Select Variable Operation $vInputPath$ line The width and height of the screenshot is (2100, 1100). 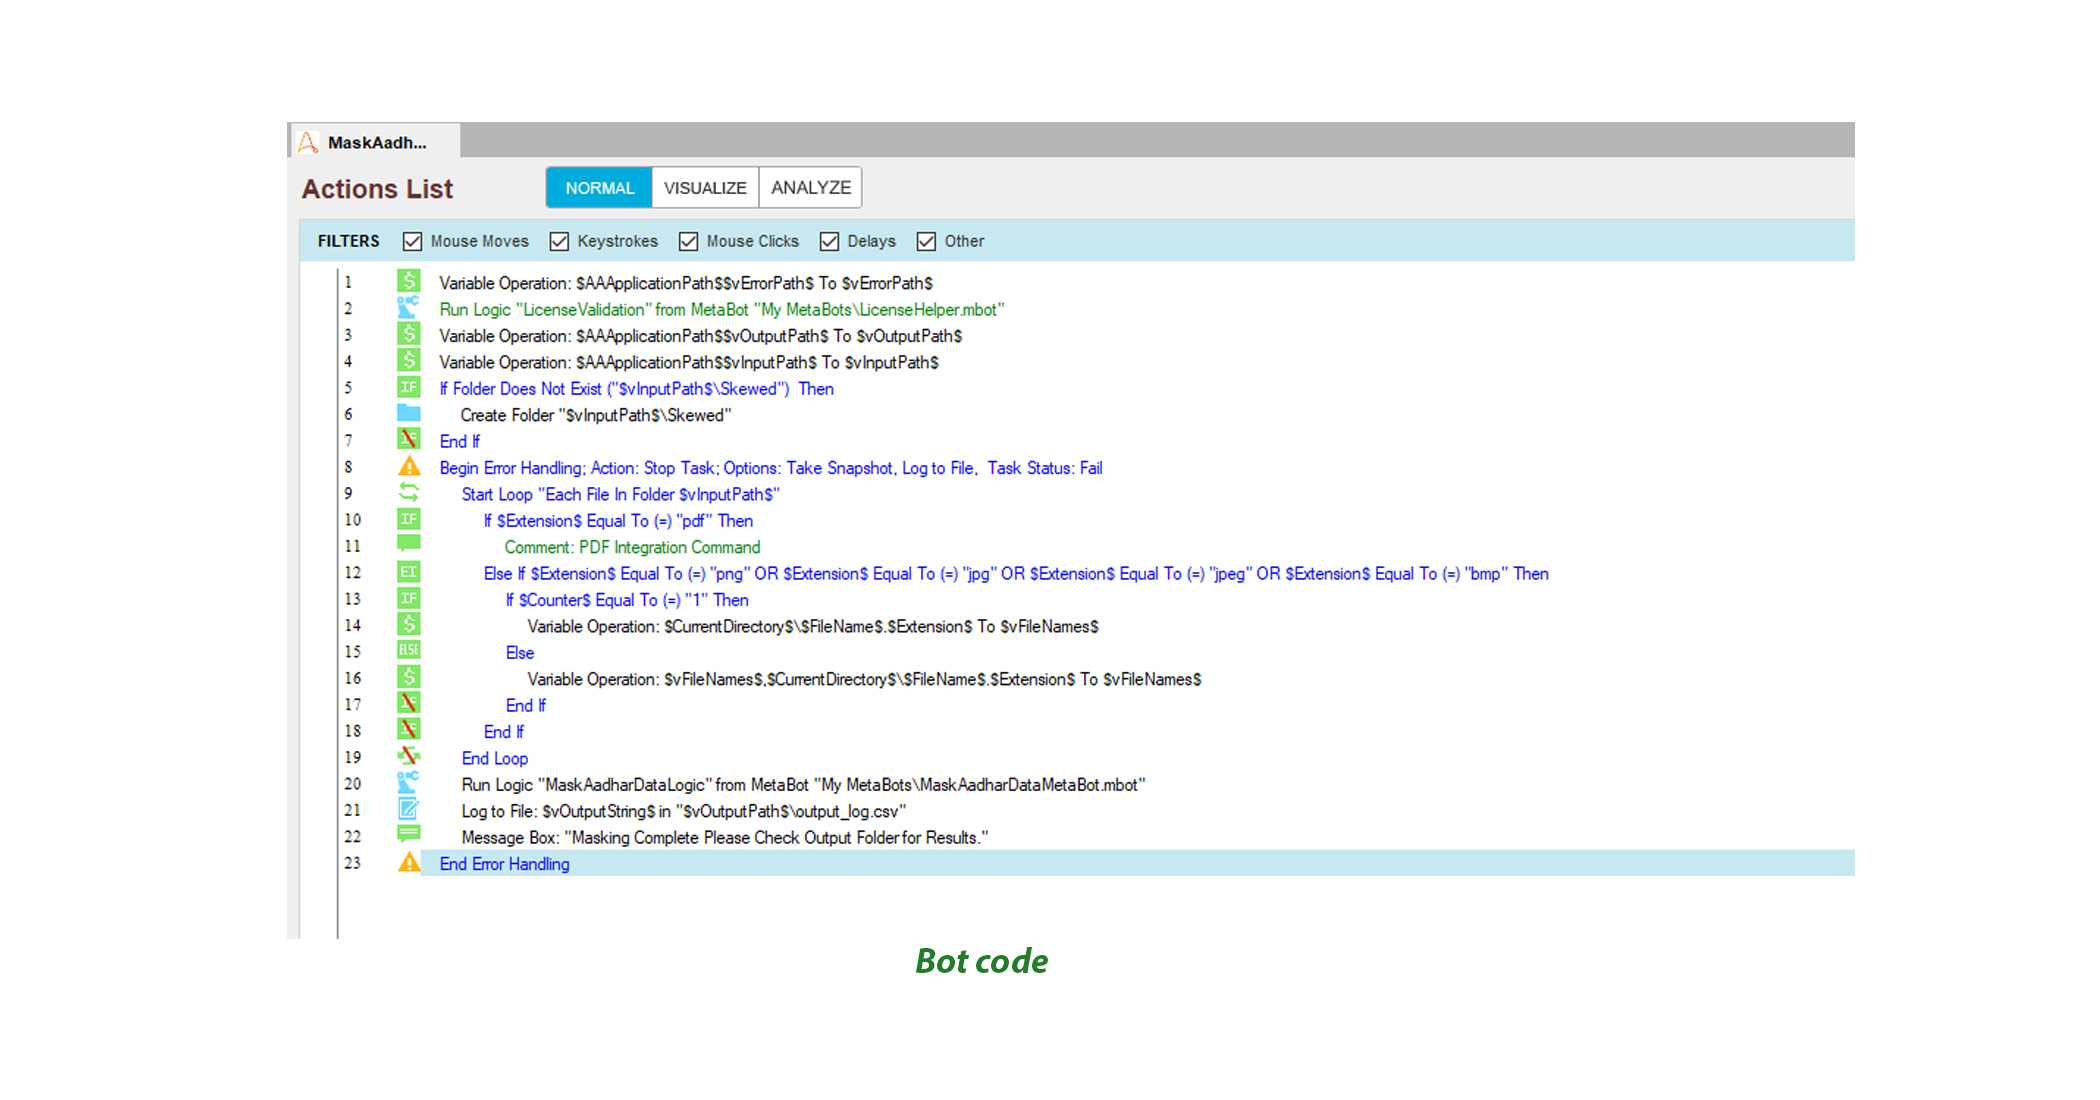[x=689, y=362]
